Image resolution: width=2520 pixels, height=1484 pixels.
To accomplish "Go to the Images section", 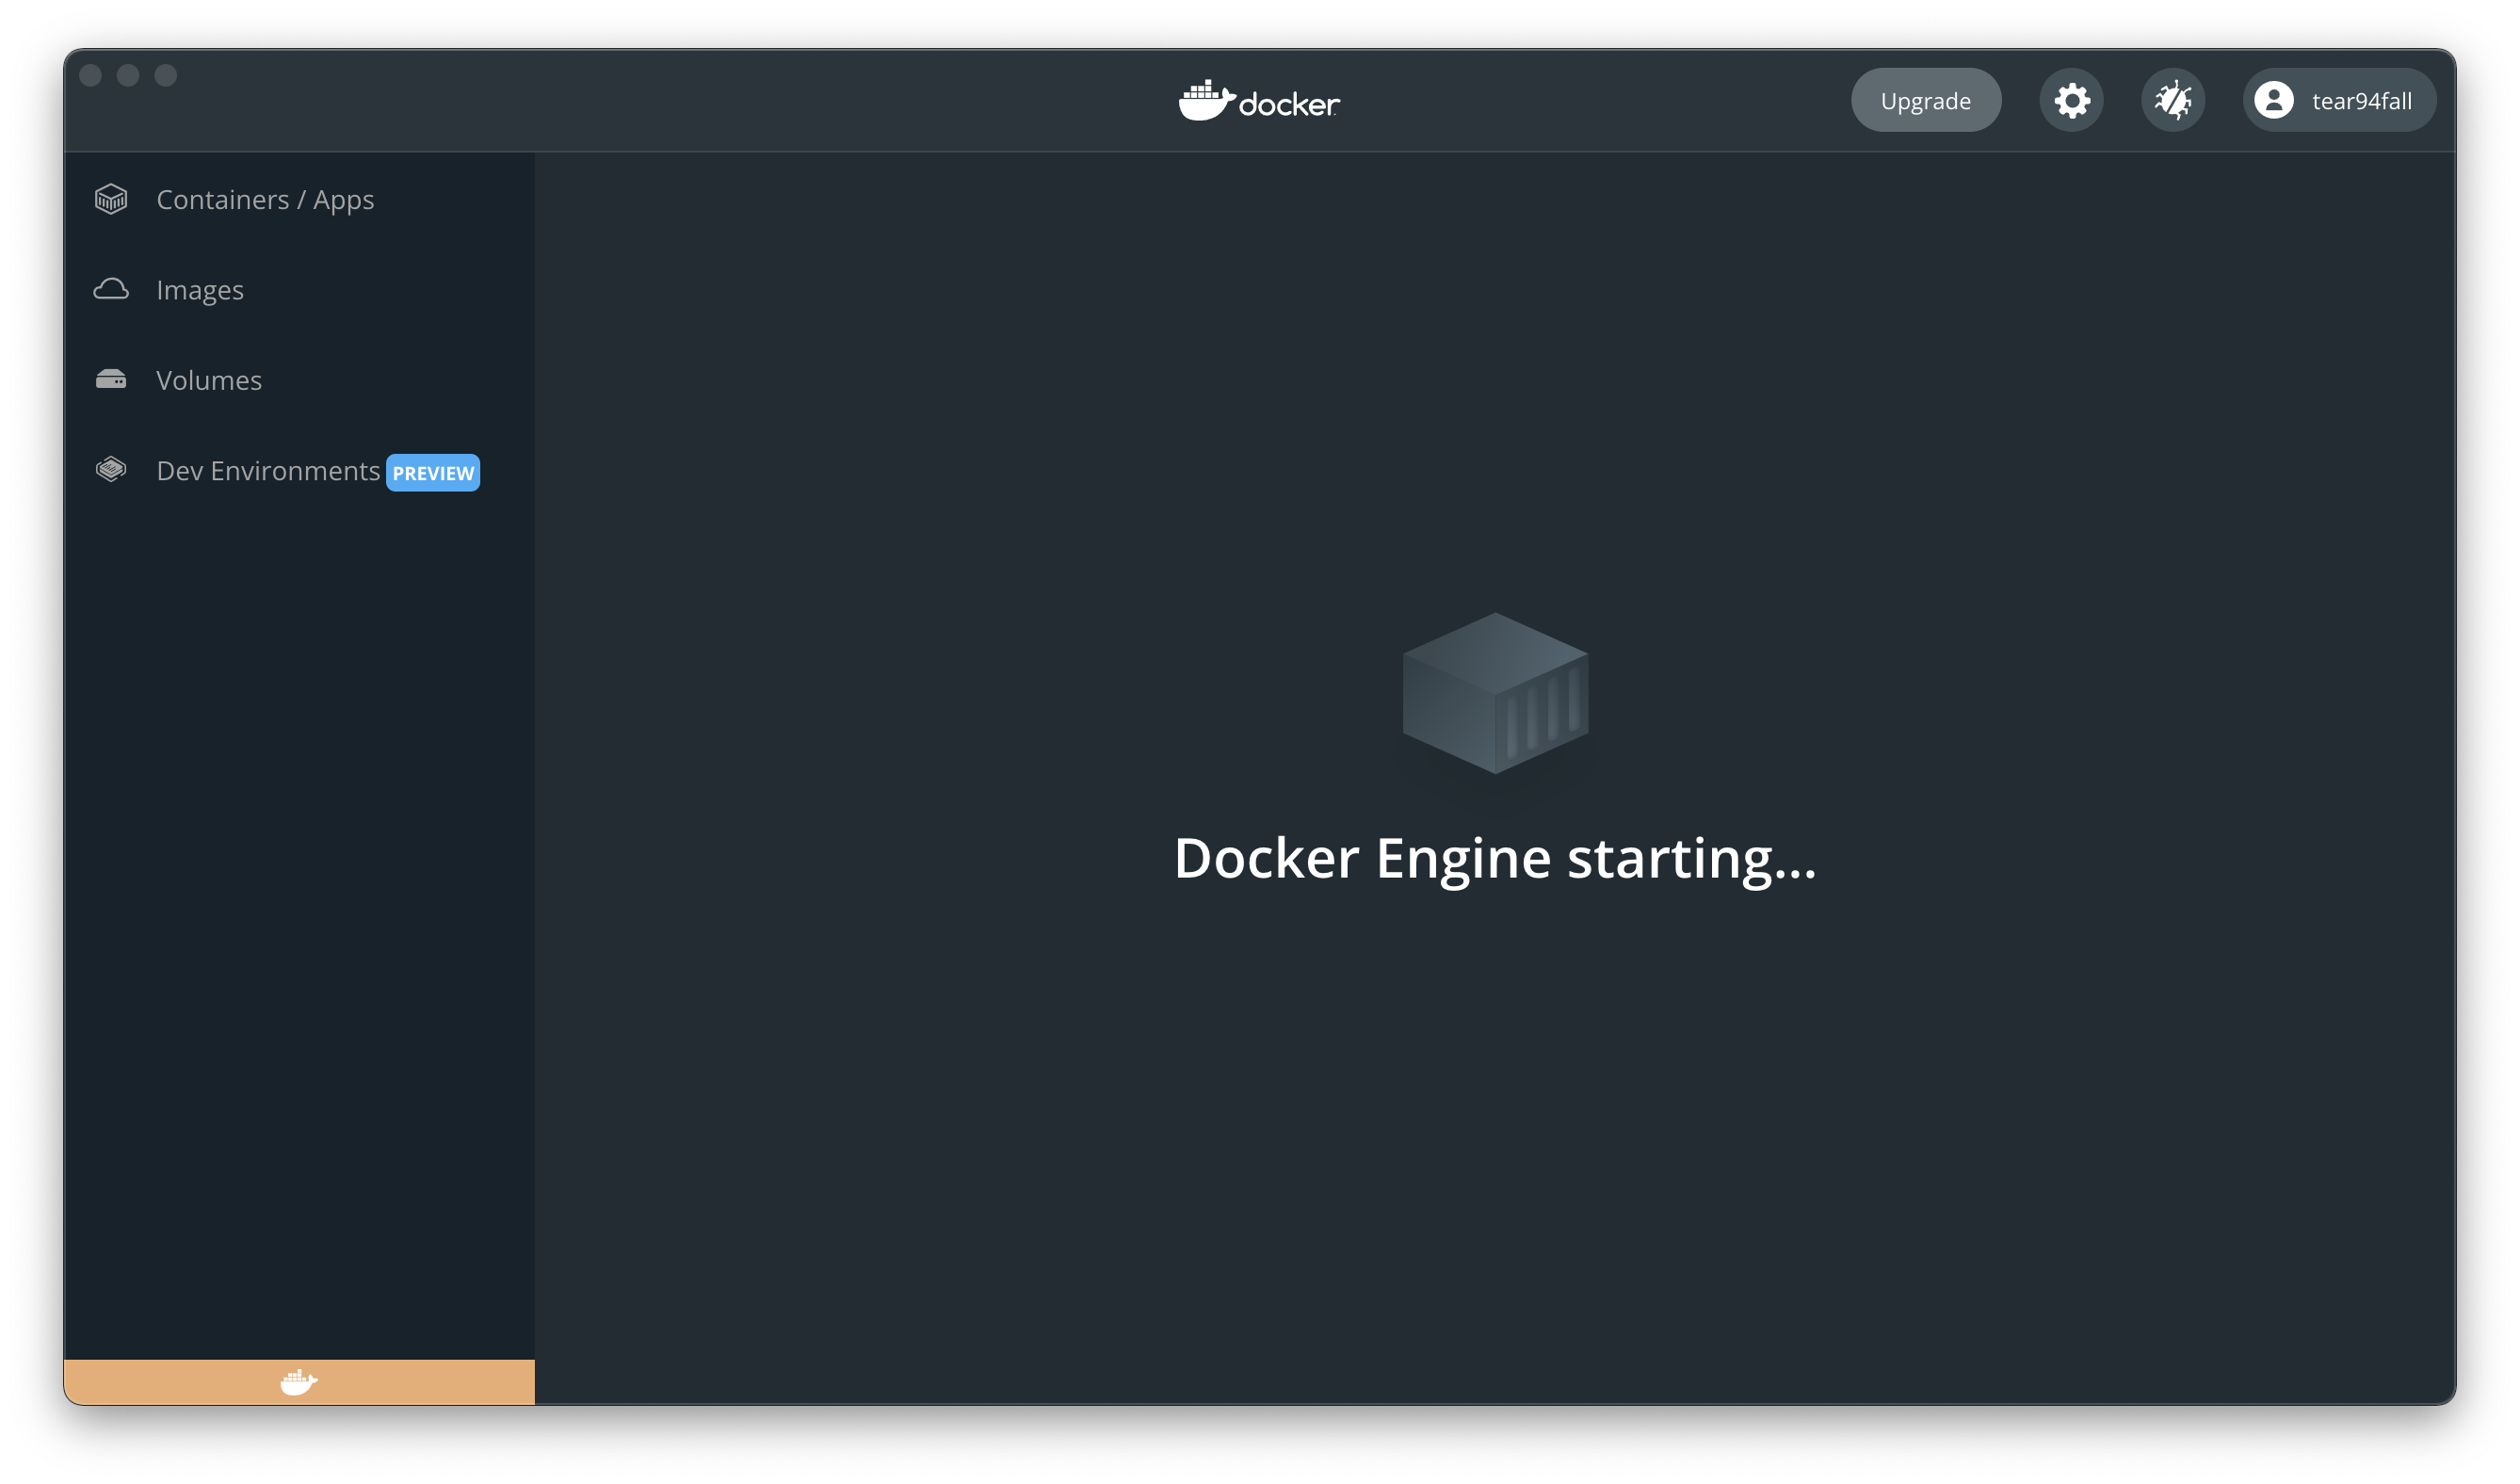I will [x=200, y=290].
